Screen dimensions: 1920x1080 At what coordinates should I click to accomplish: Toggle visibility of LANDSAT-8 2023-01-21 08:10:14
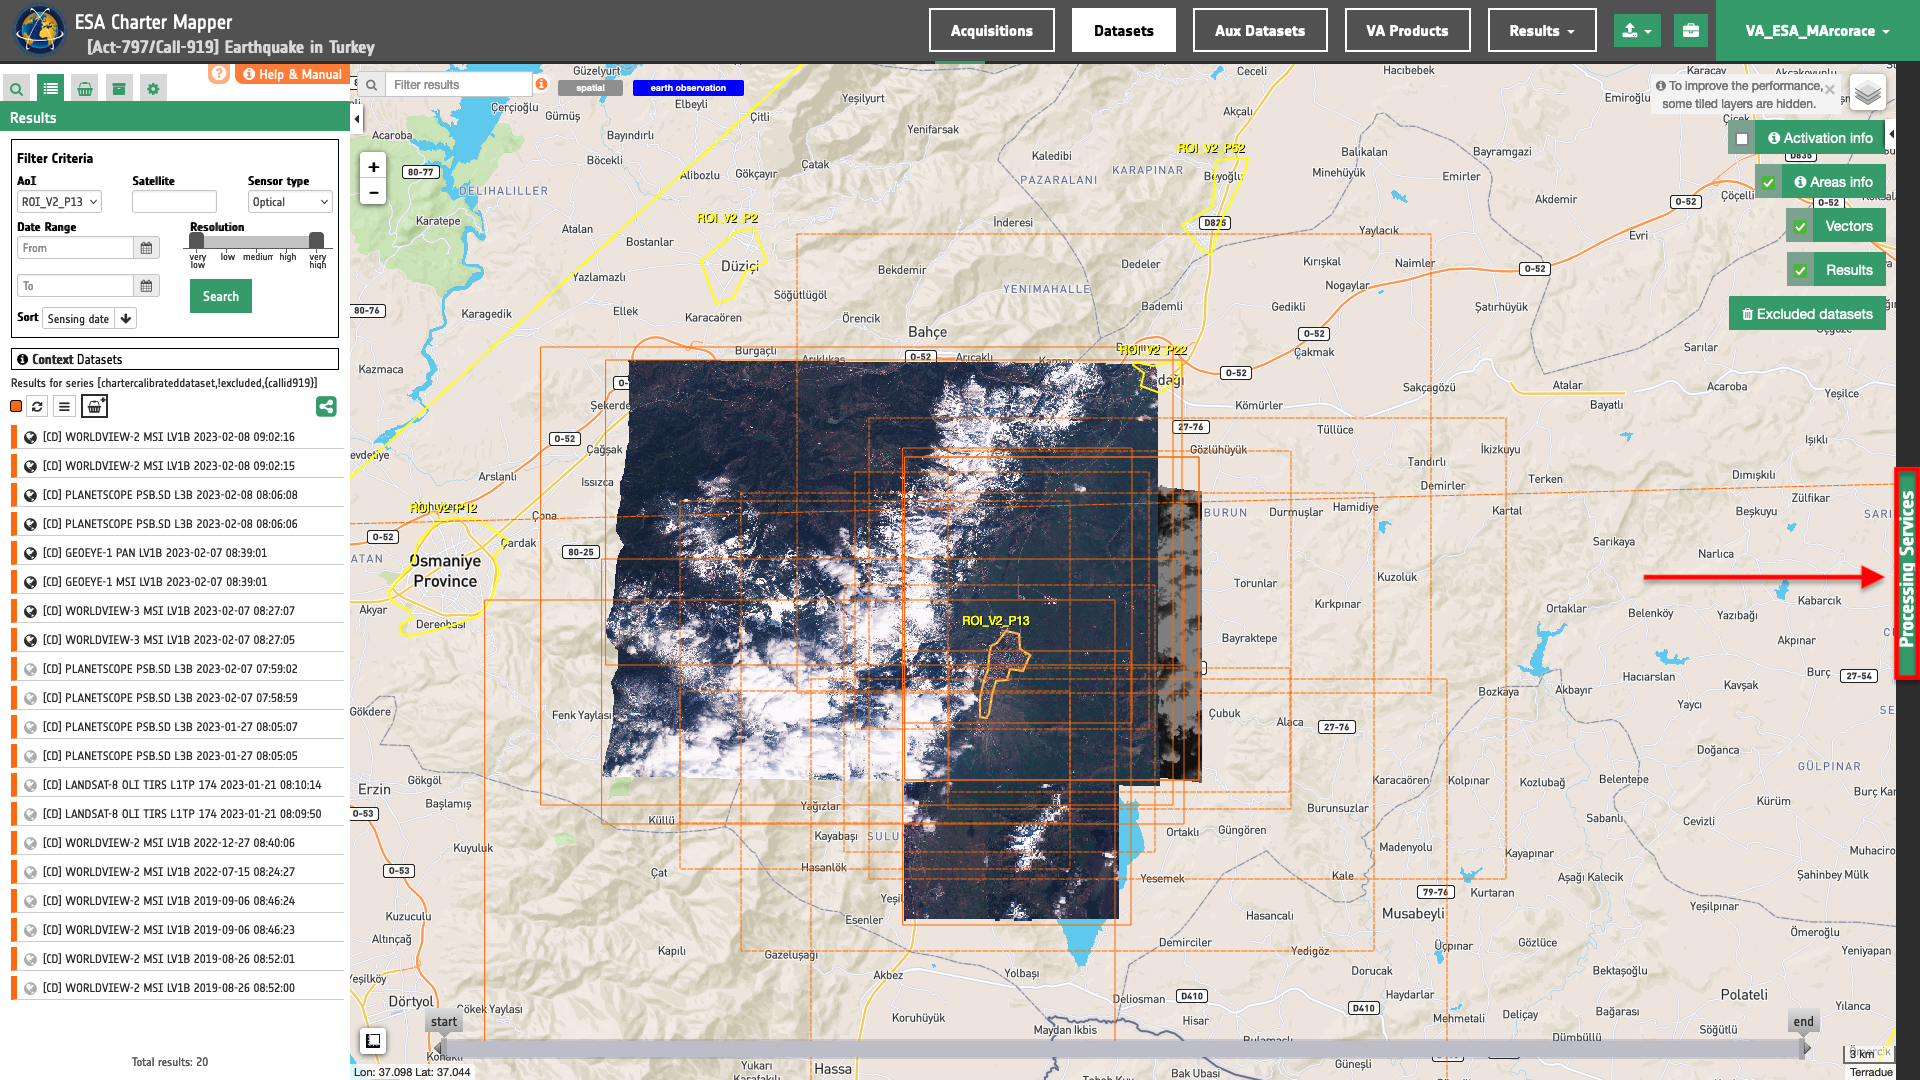tap(31, 785)
